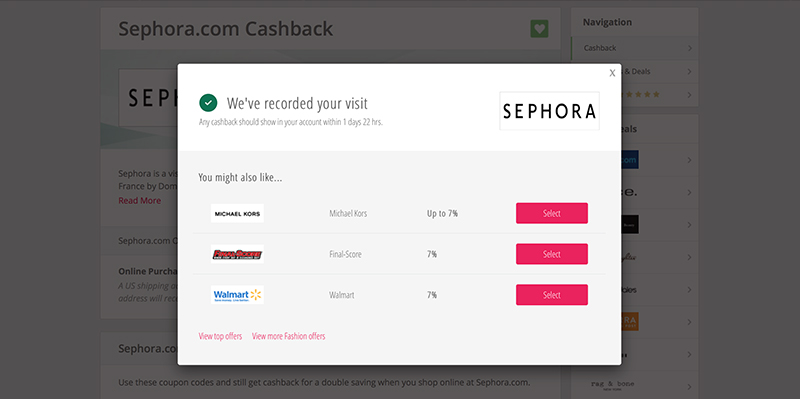
Task: Close the recorded visit popup
Action: tap(612, 73)
